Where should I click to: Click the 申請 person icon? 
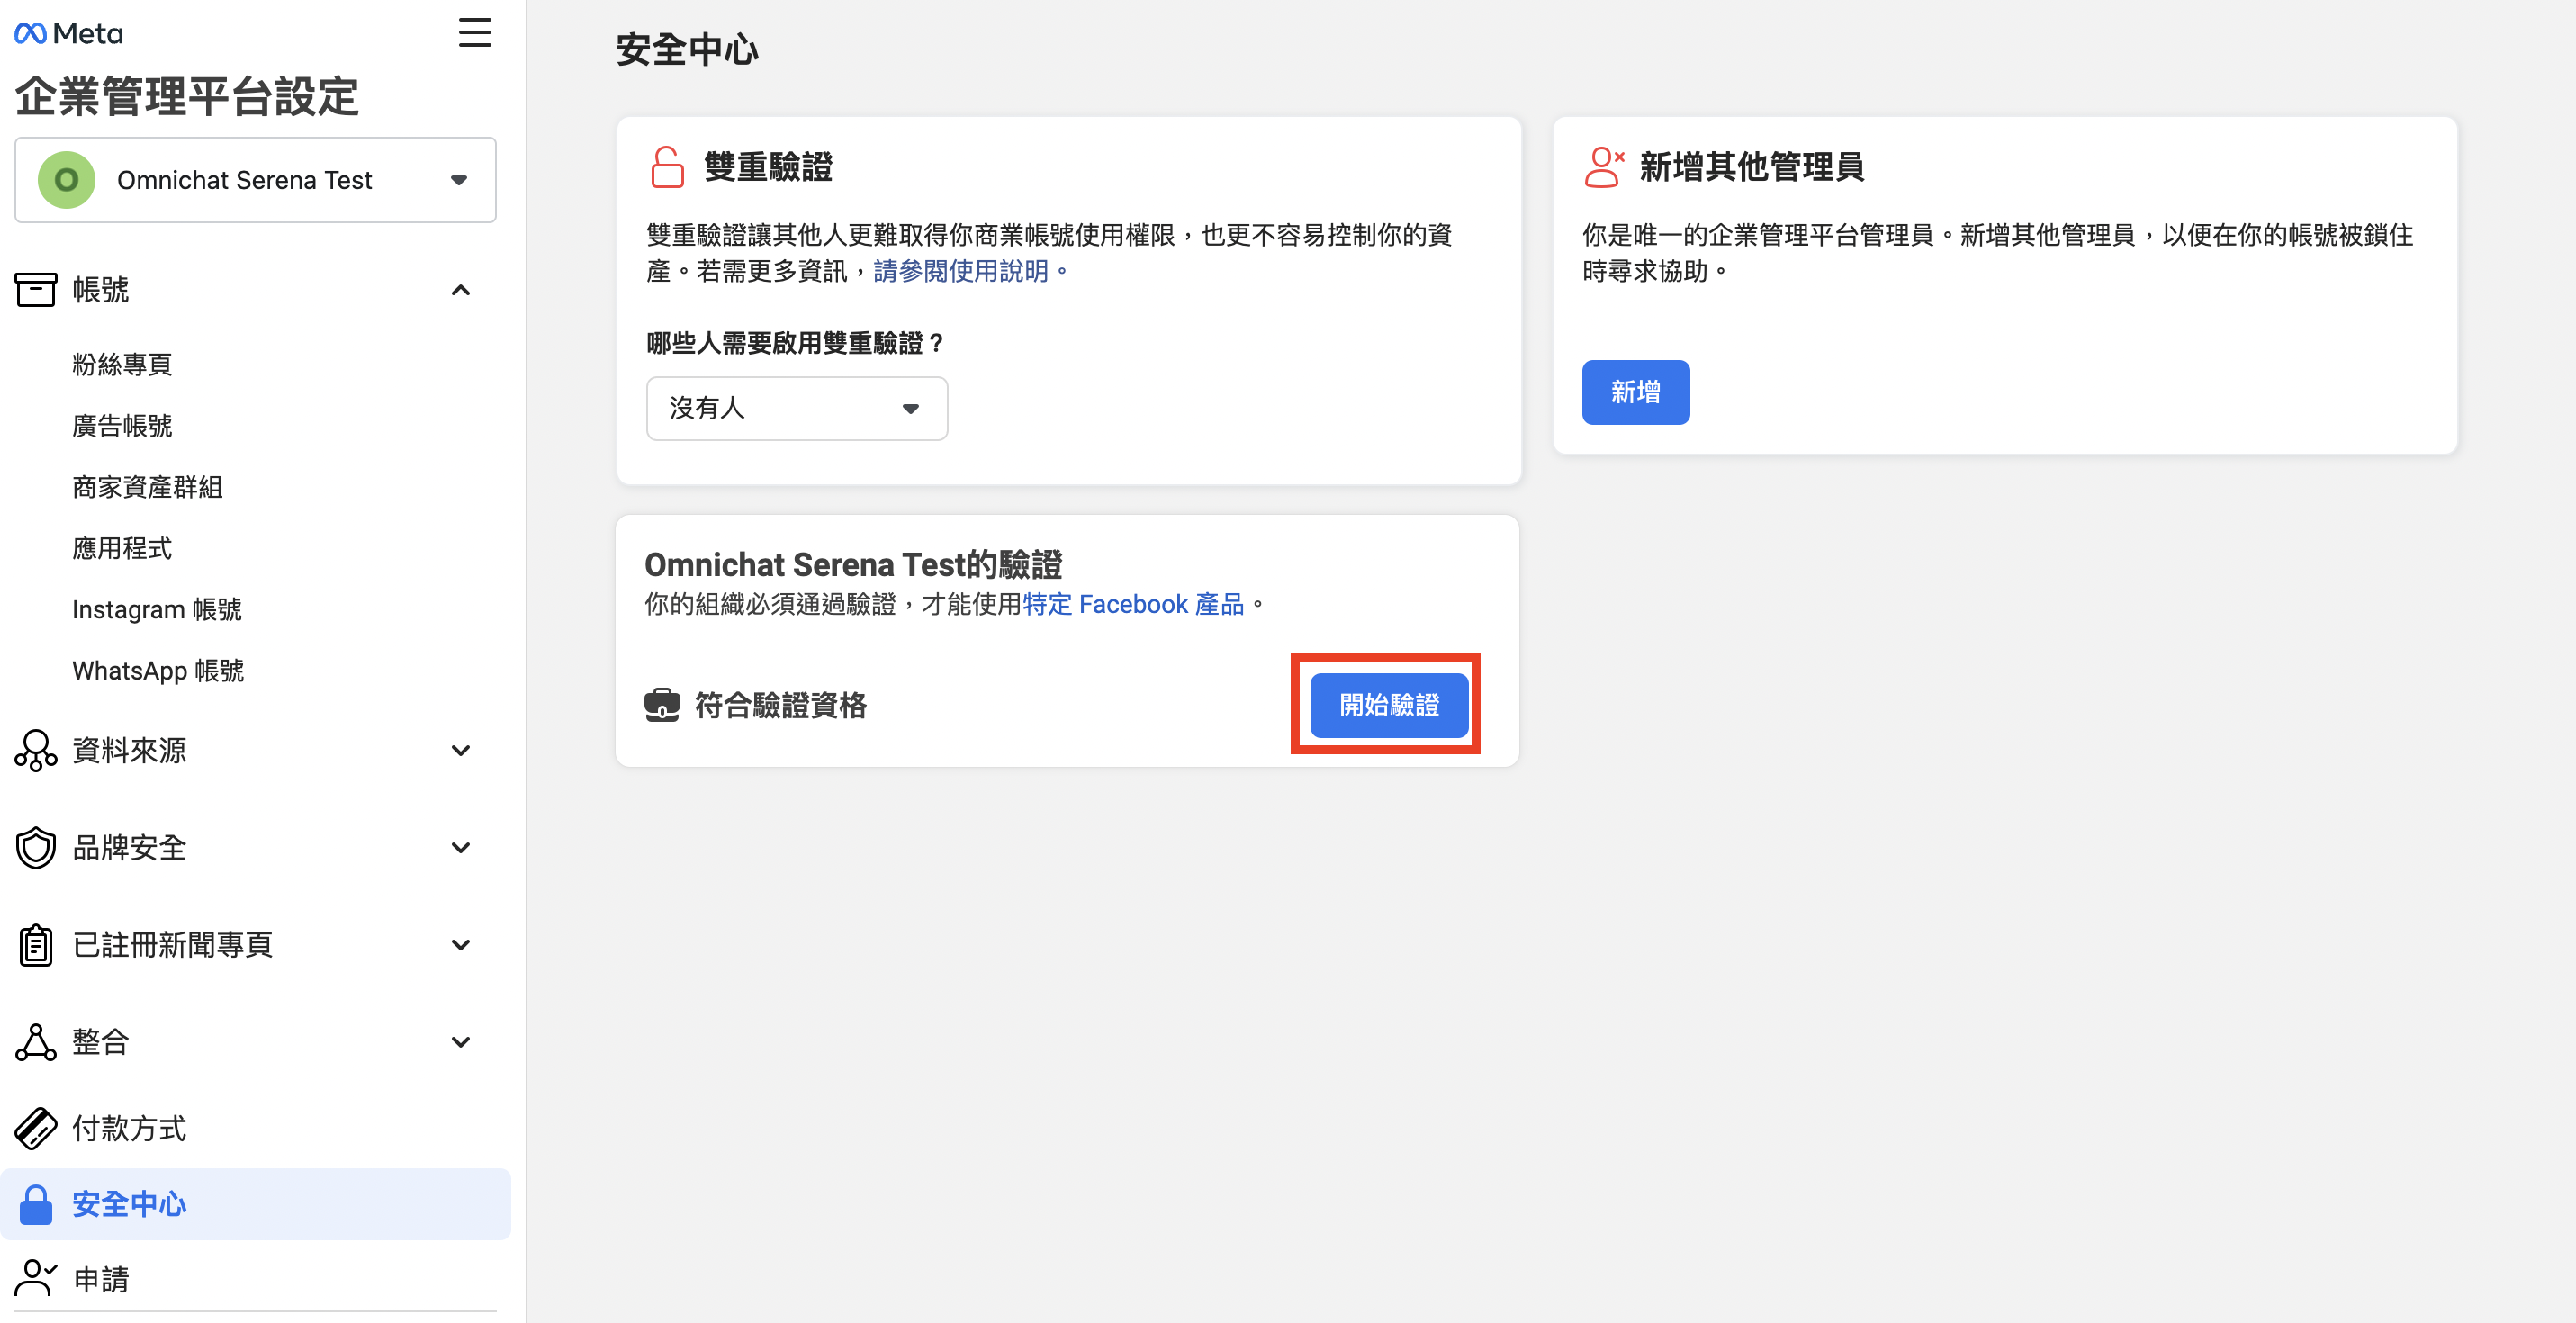35,1278
